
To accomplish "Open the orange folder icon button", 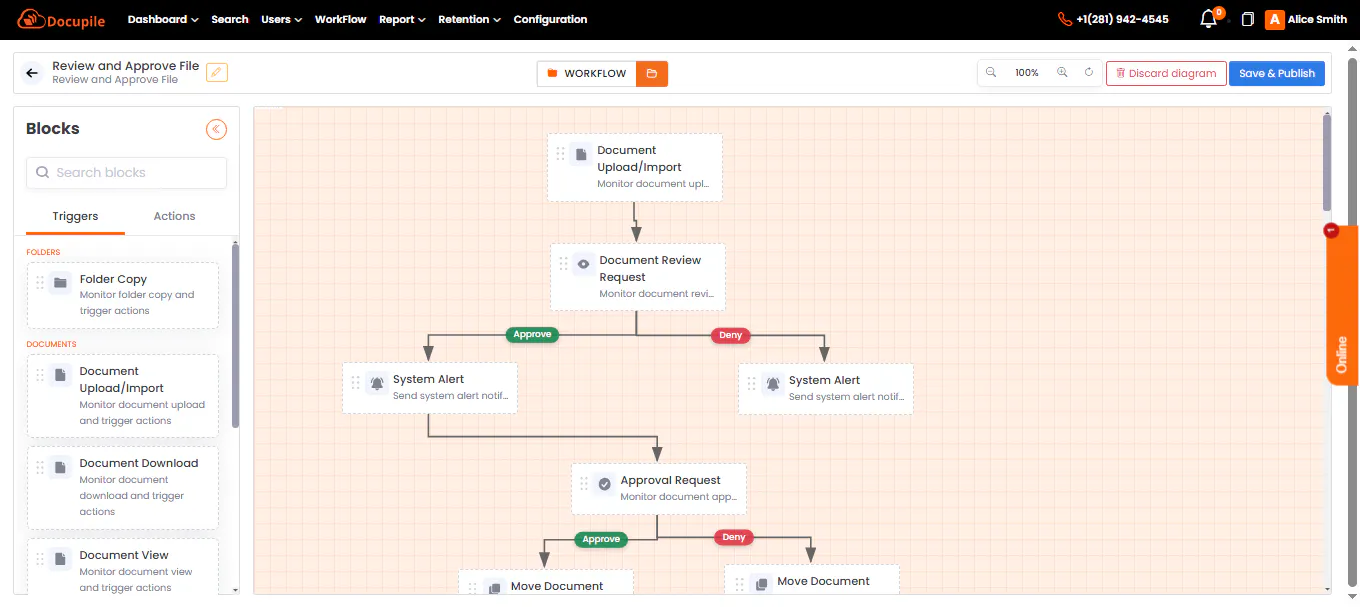I will [652, 73].
